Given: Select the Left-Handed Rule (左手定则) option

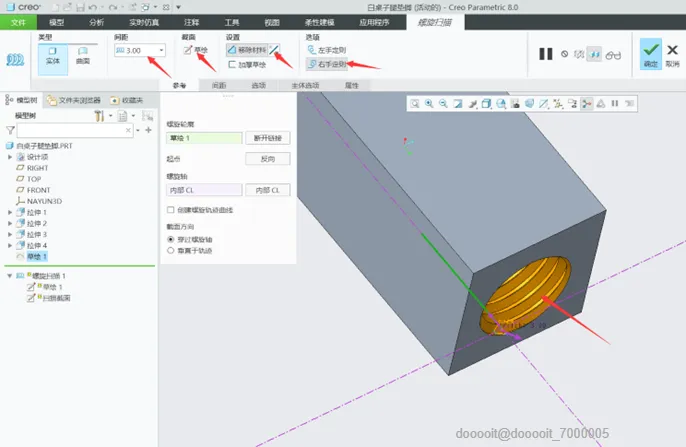Looking at the screenshot, I should [x=327, y=50].
